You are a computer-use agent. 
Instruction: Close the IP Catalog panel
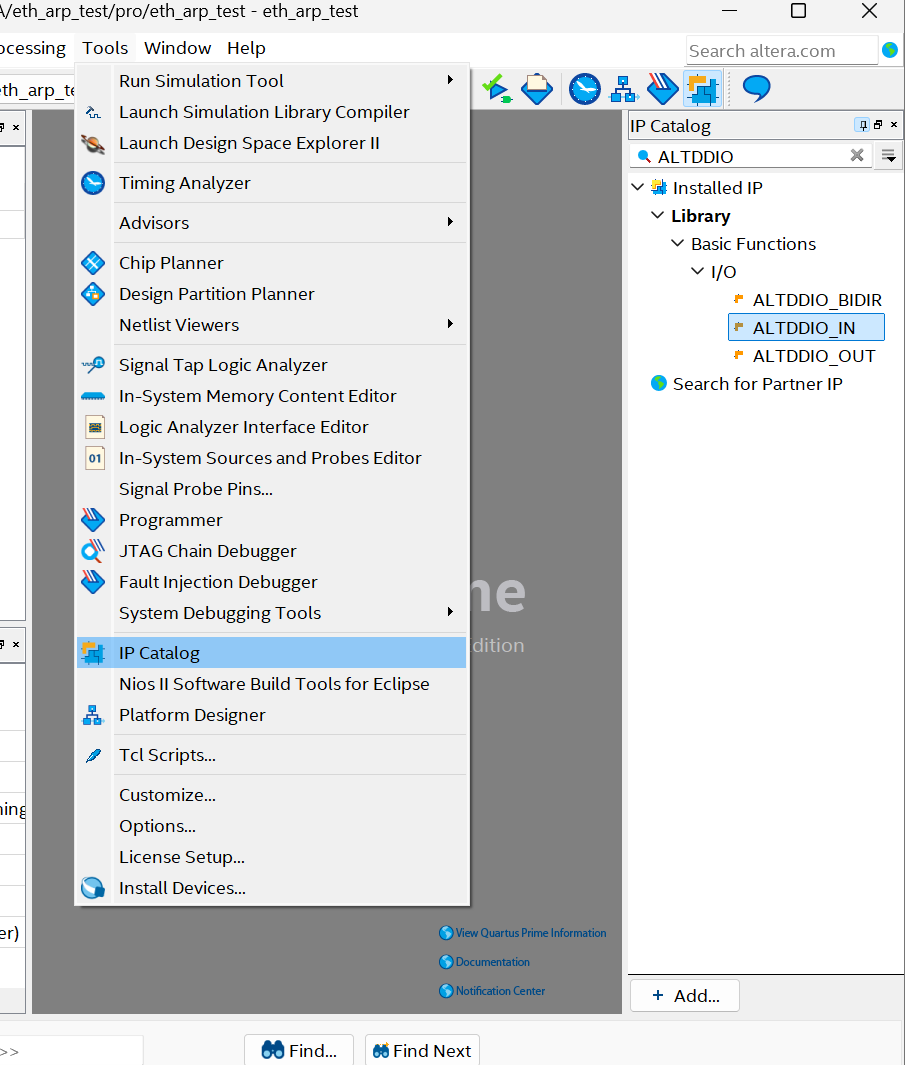click(x=894, y=125)
